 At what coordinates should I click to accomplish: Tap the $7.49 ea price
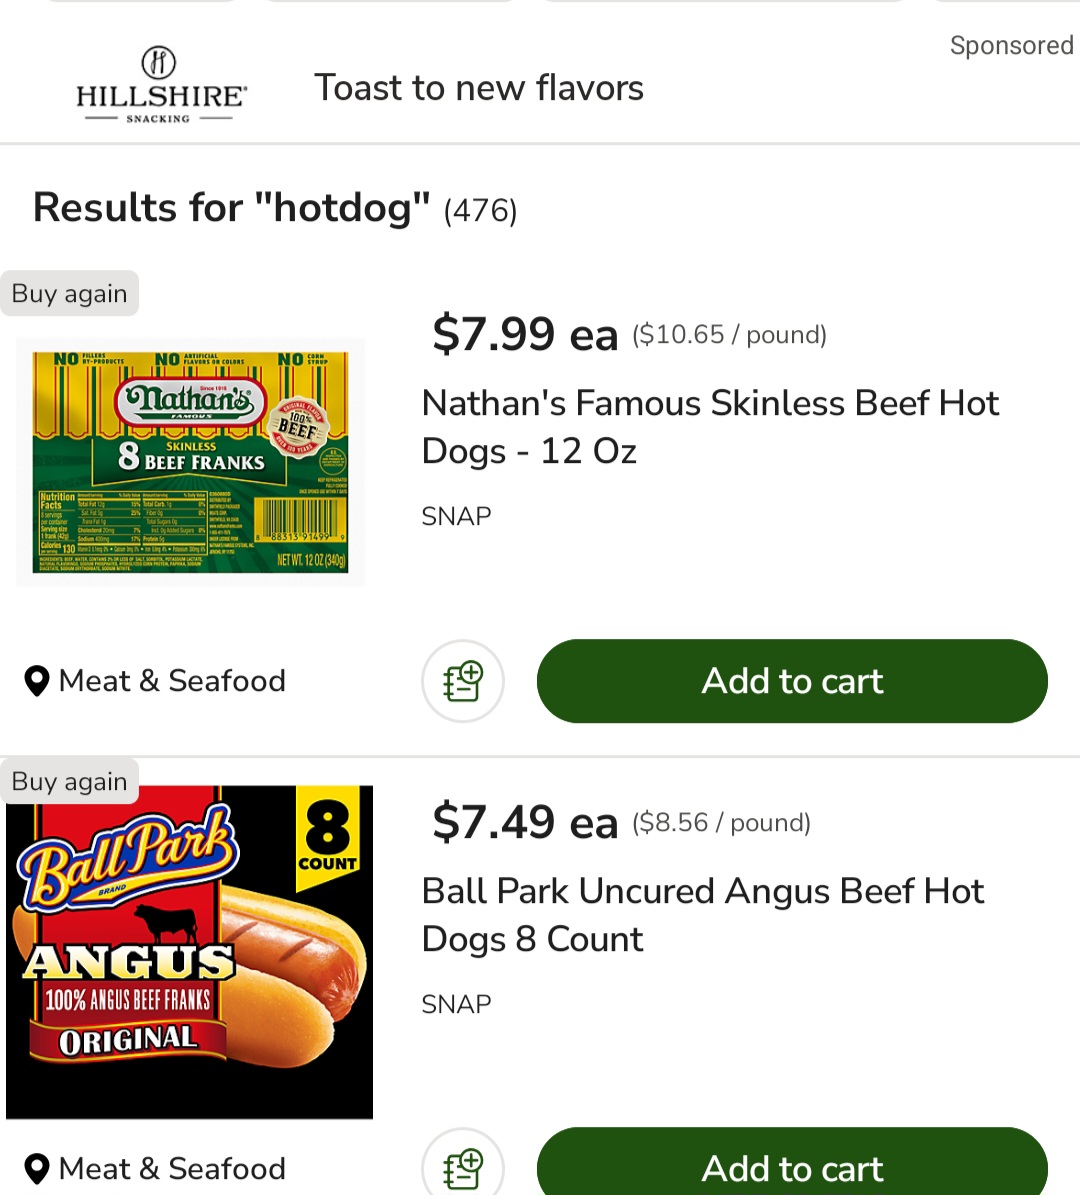[x=524, y=822]
